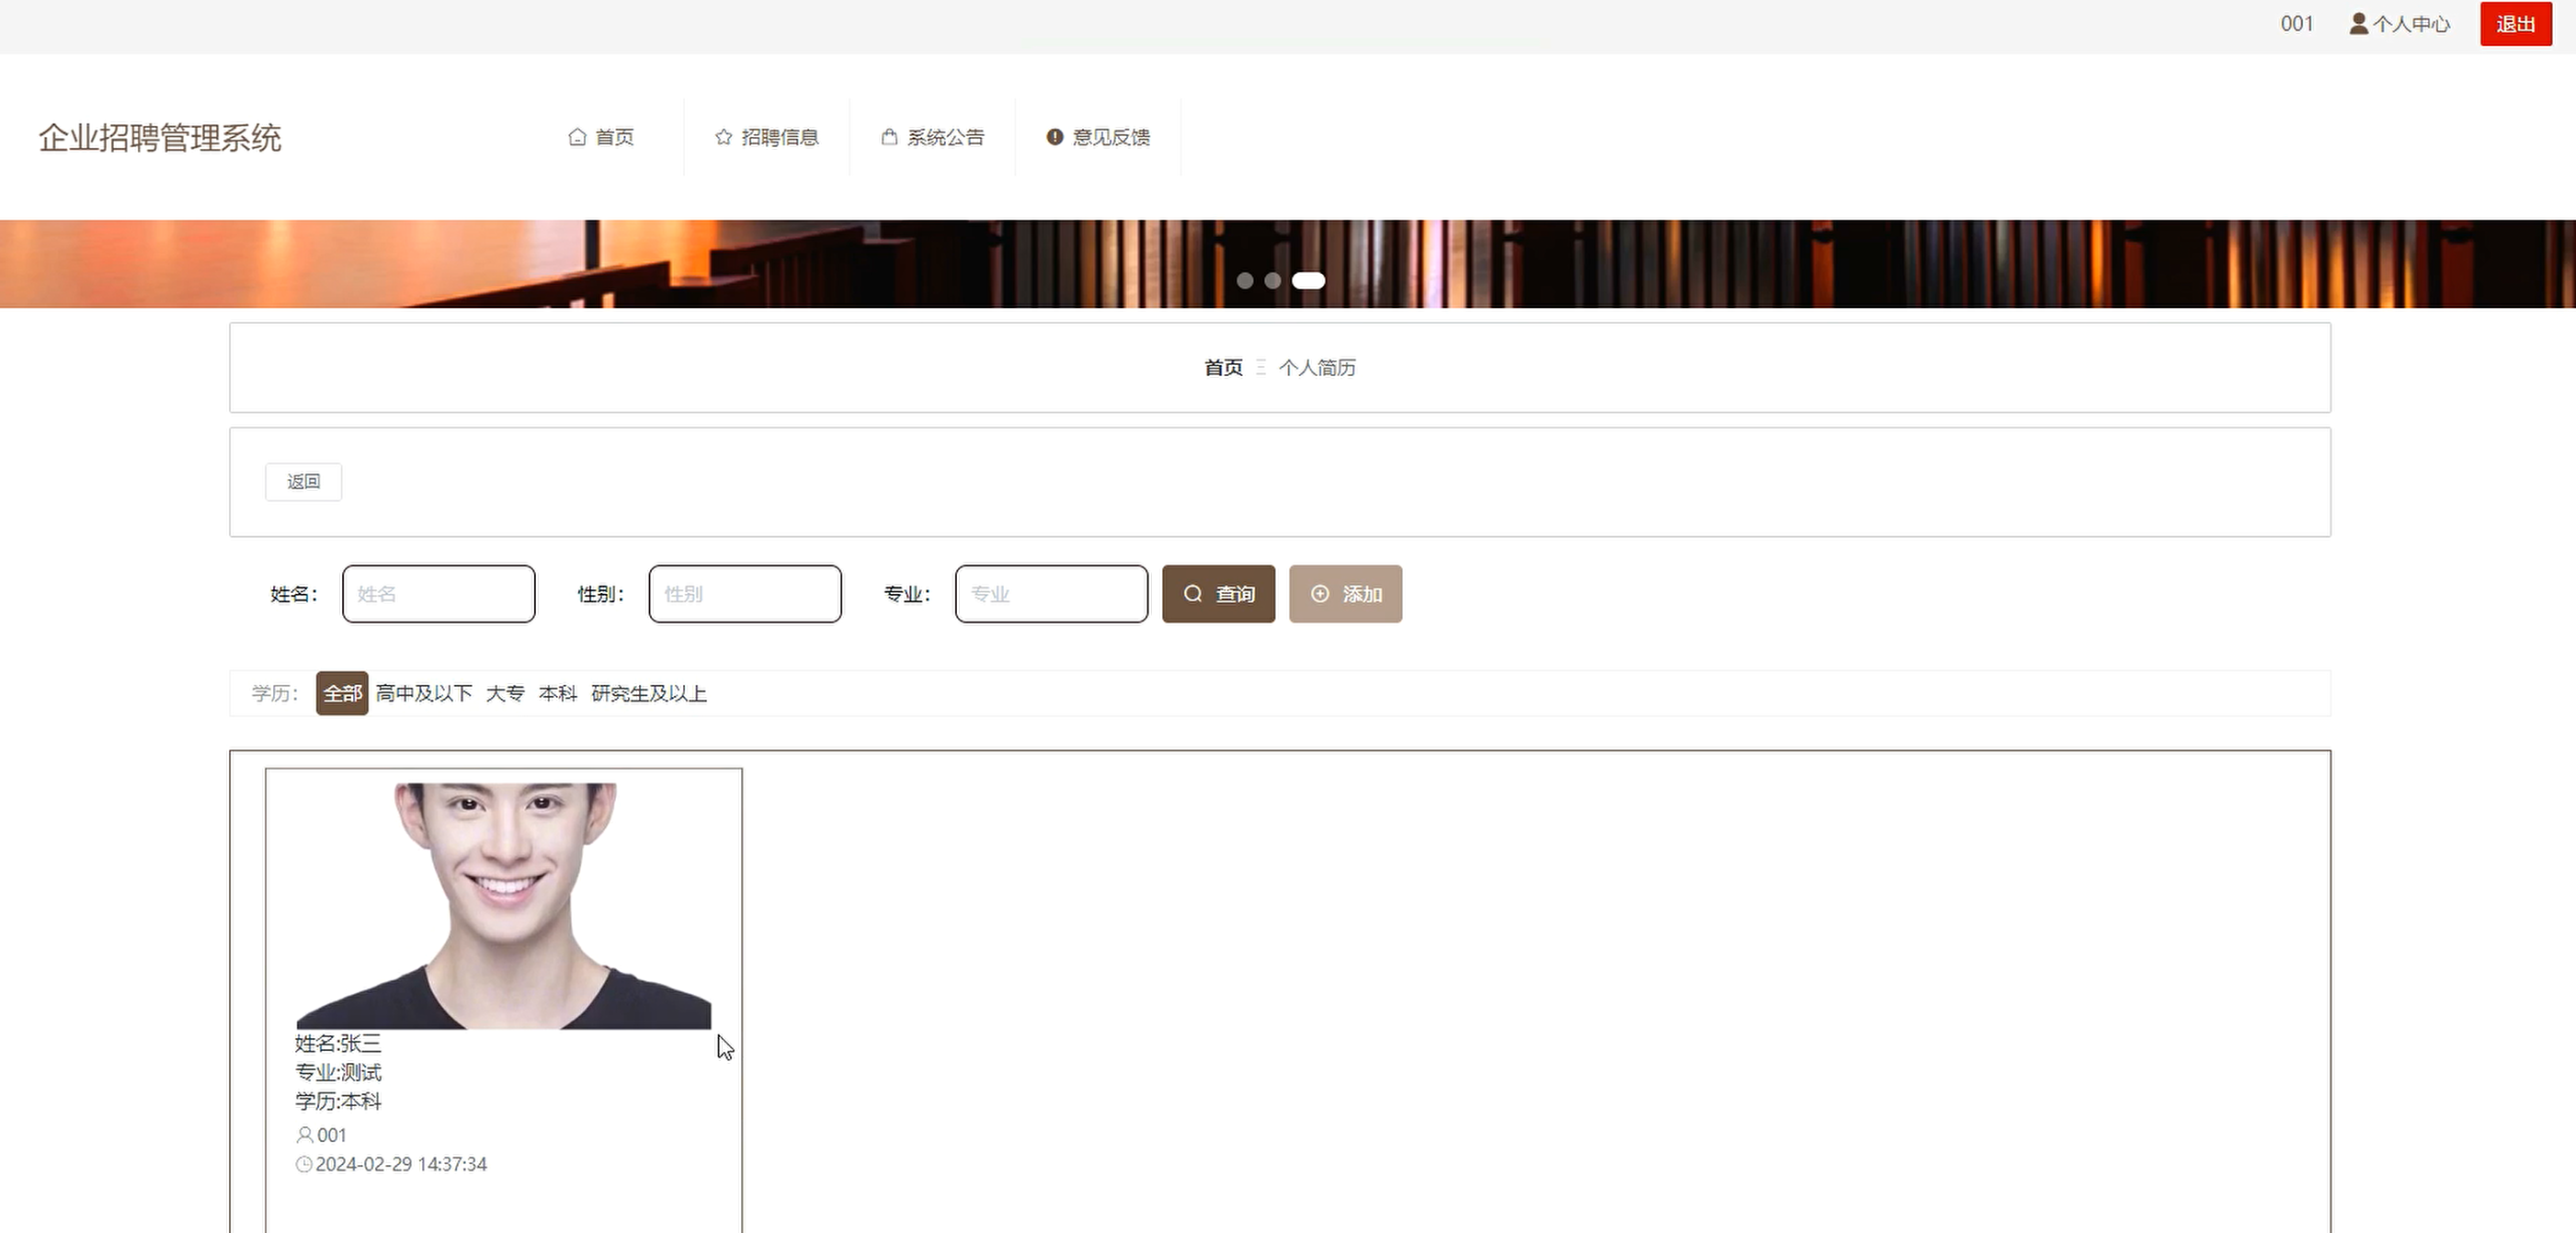
Task: Filter by 大专 education
Action: (505, 693)
